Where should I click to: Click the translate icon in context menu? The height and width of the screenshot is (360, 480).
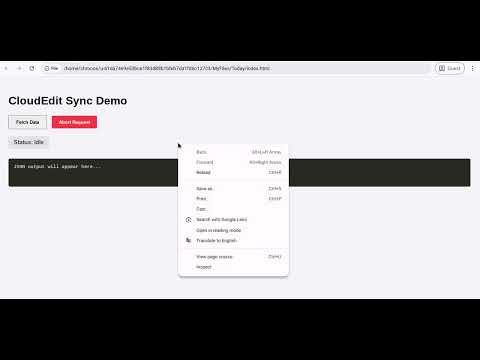click(x=188, y=240)
